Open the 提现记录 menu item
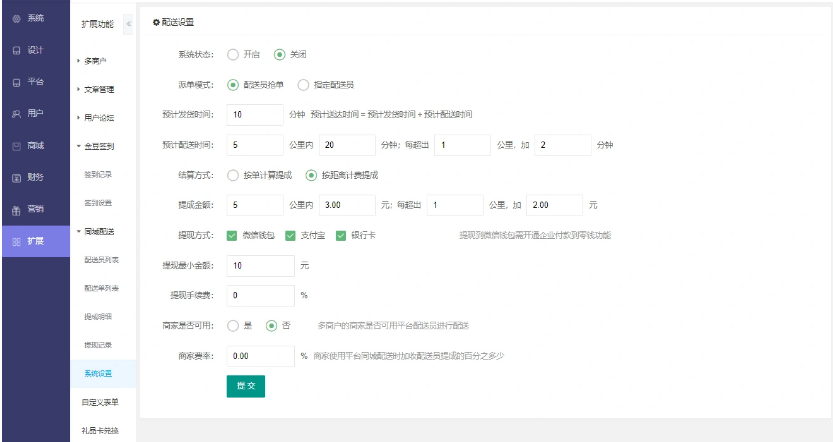Image resolution: width=833 pixels, height=442 pixels. tap(98, 345)
